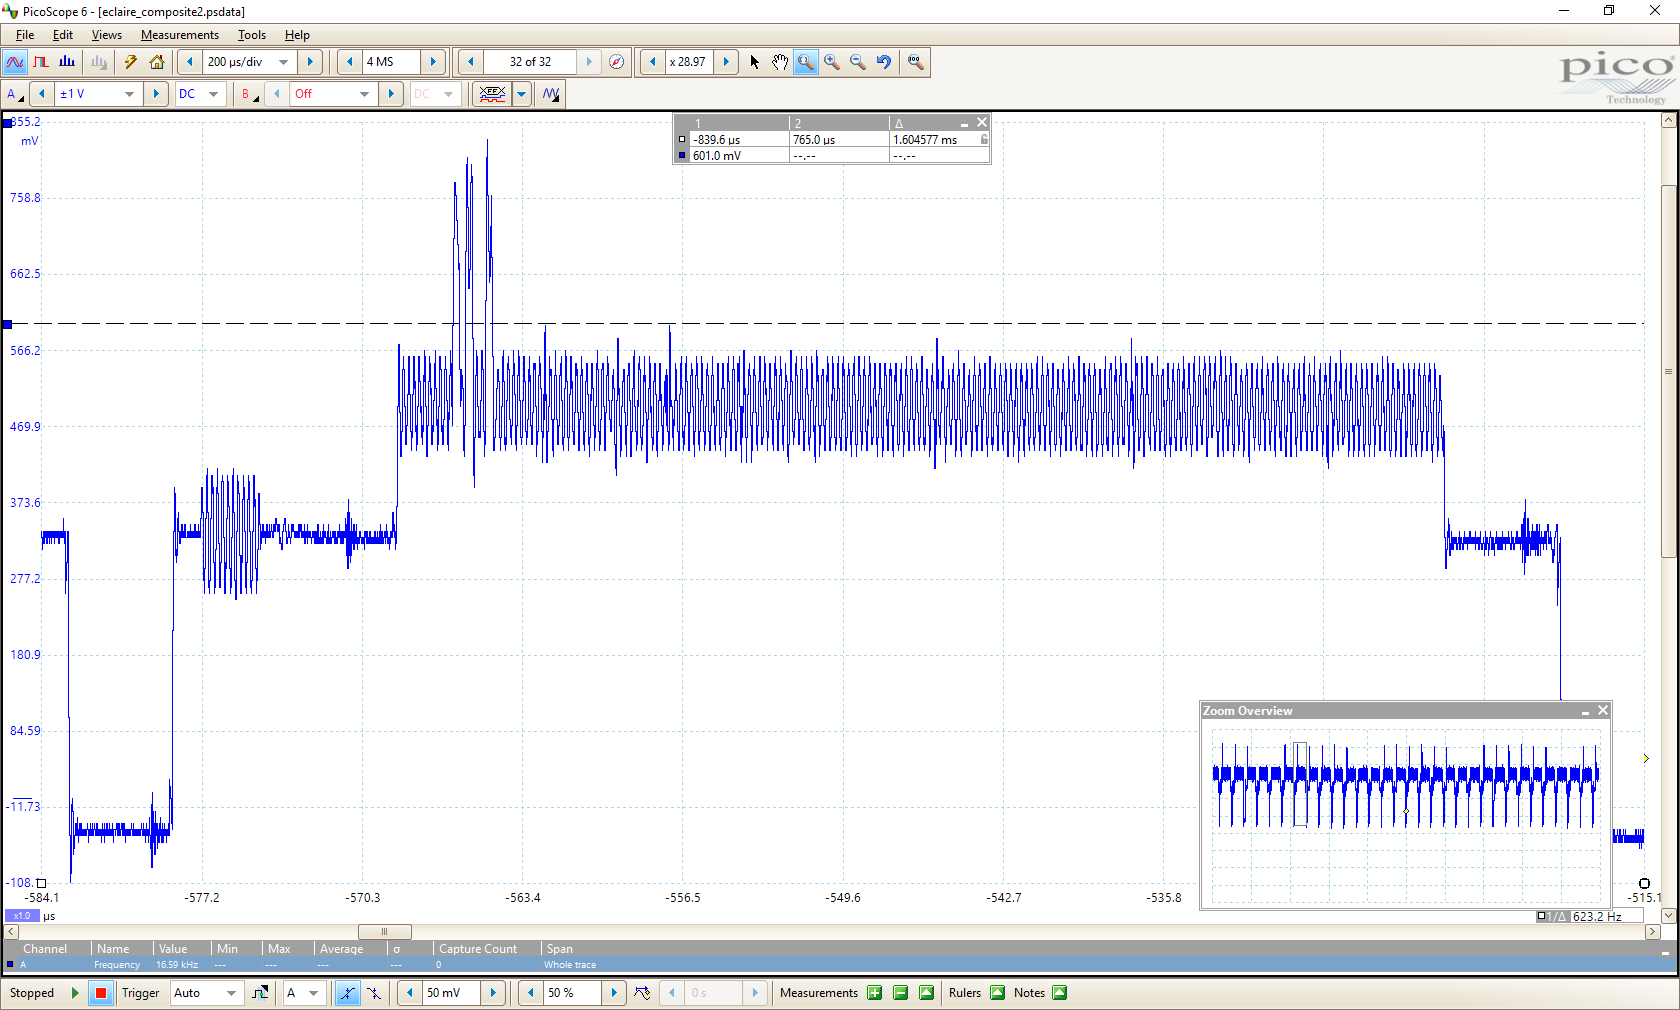Select the Zoom Out tool
Screen dimensions: 1680x1010
(858, 62)
